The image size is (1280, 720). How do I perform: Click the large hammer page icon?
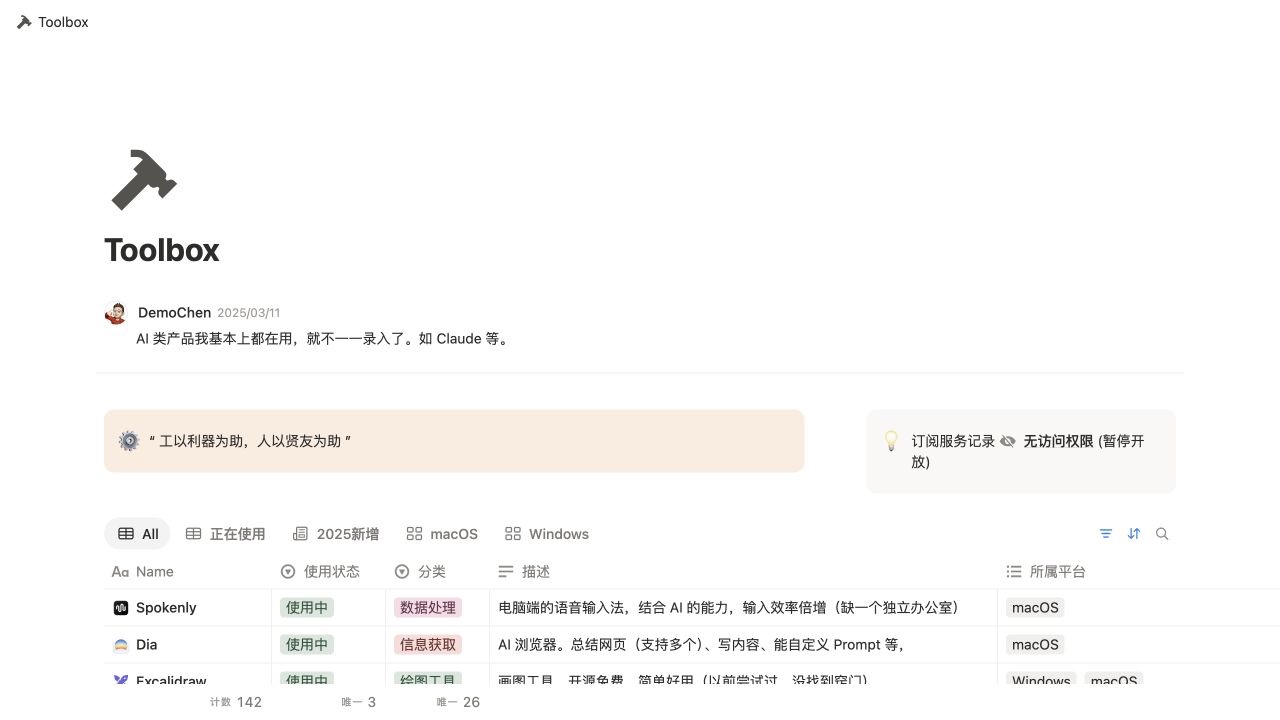click(143, 180)
